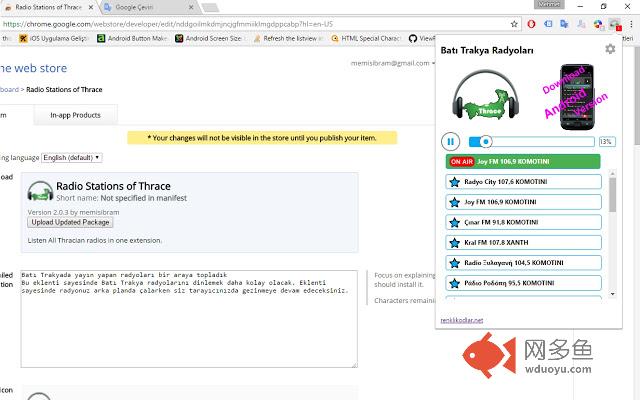Viewport: 640px width, 400px height.
Task: Favorite star for Joy FM 106,9 in list
Action: click(454, 202)
